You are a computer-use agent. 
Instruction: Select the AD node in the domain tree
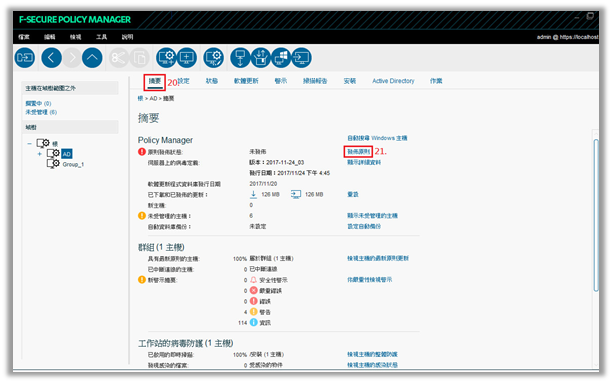(x=67, y=154)
